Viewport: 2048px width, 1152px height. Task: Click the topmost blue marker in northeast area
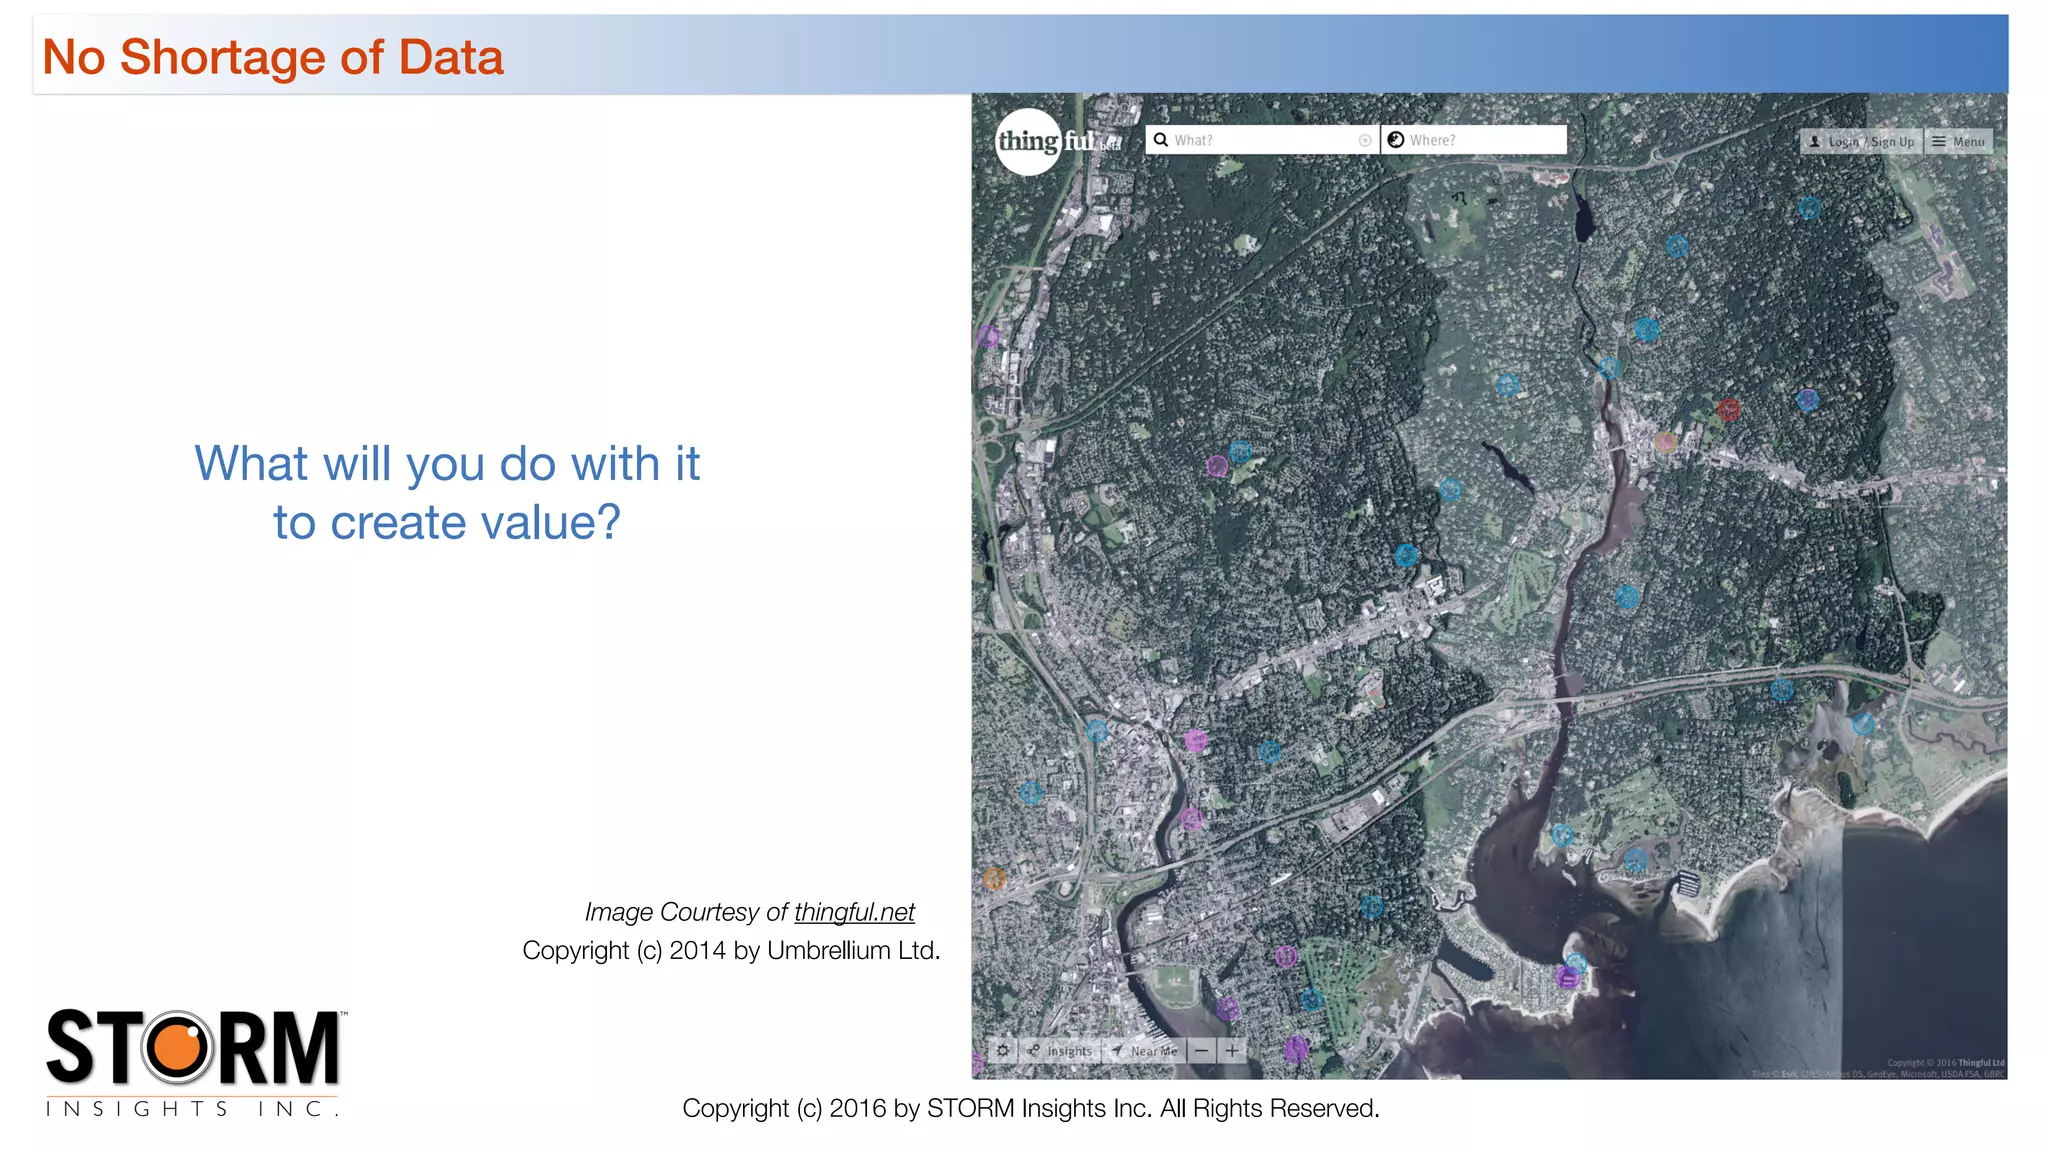point(1809,209)
